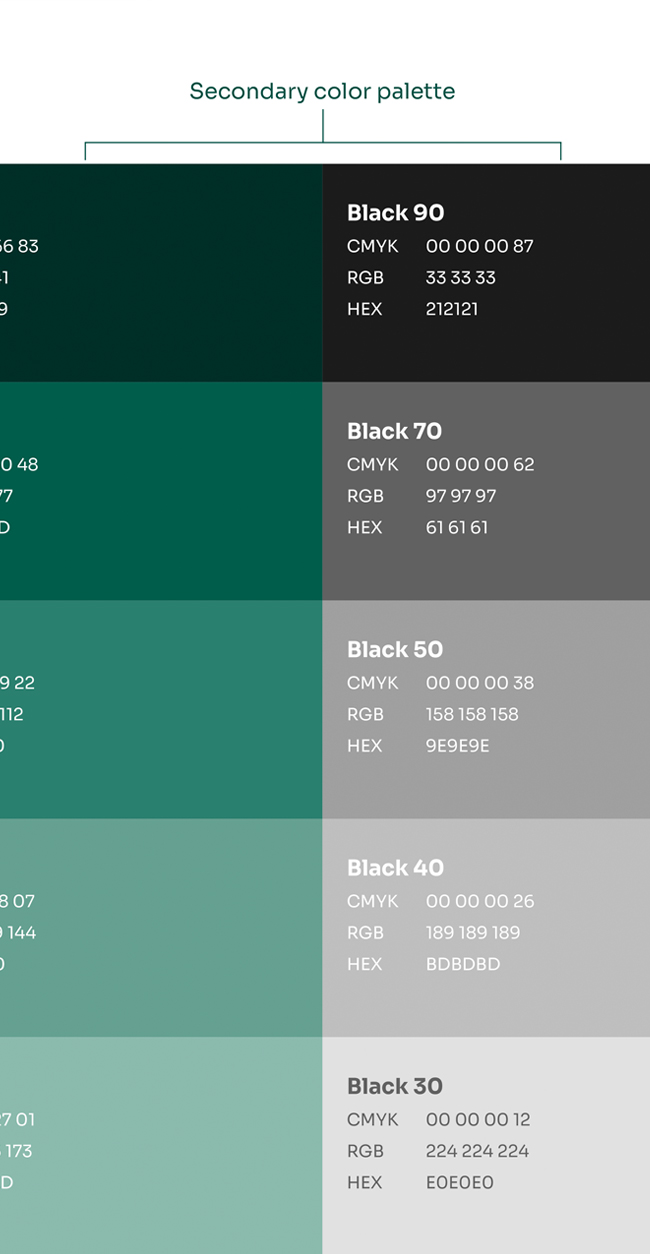The image size is (650, 1254).
Task: Select the HEX value BDBDBD
Action: [x=463, y=964]
